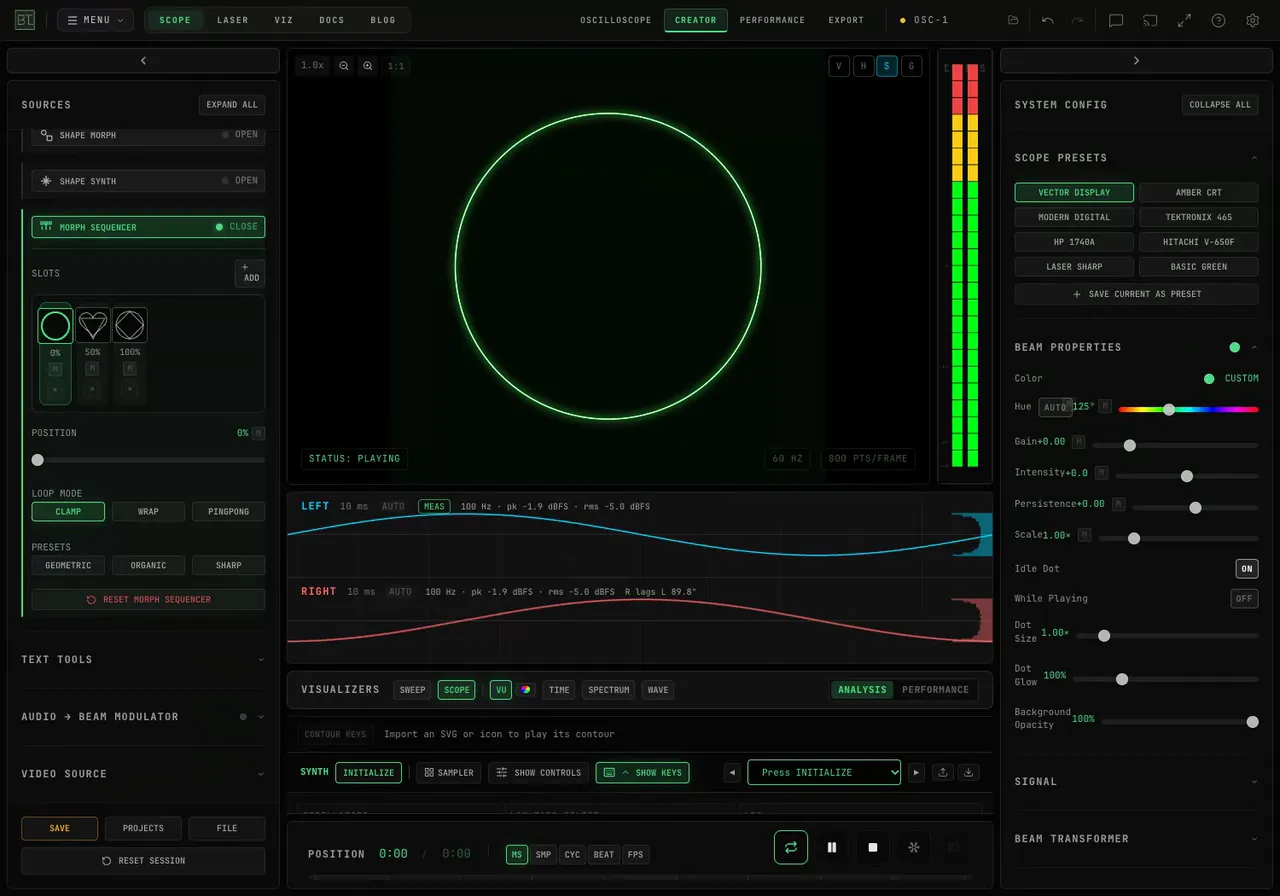Open the MENU dropdown
The height and width of the screenshot is (896, 1280).
(x=95, y=20)
